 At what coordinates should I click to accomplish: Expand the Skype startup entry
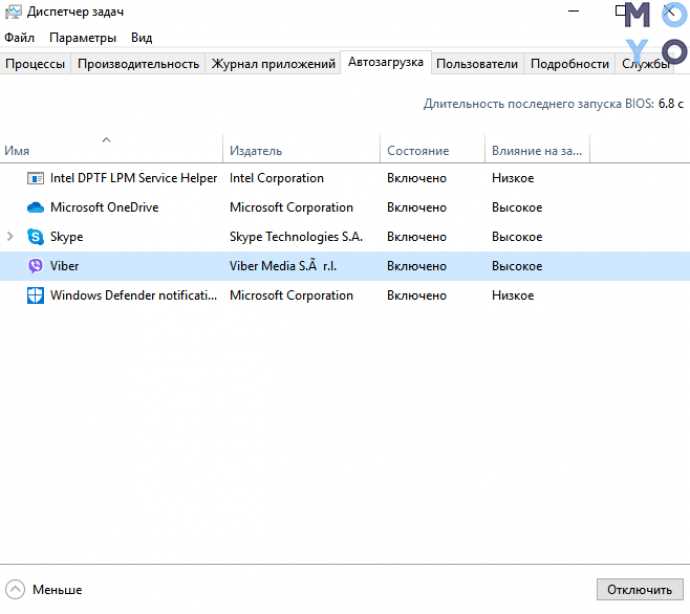click(10, 237)
